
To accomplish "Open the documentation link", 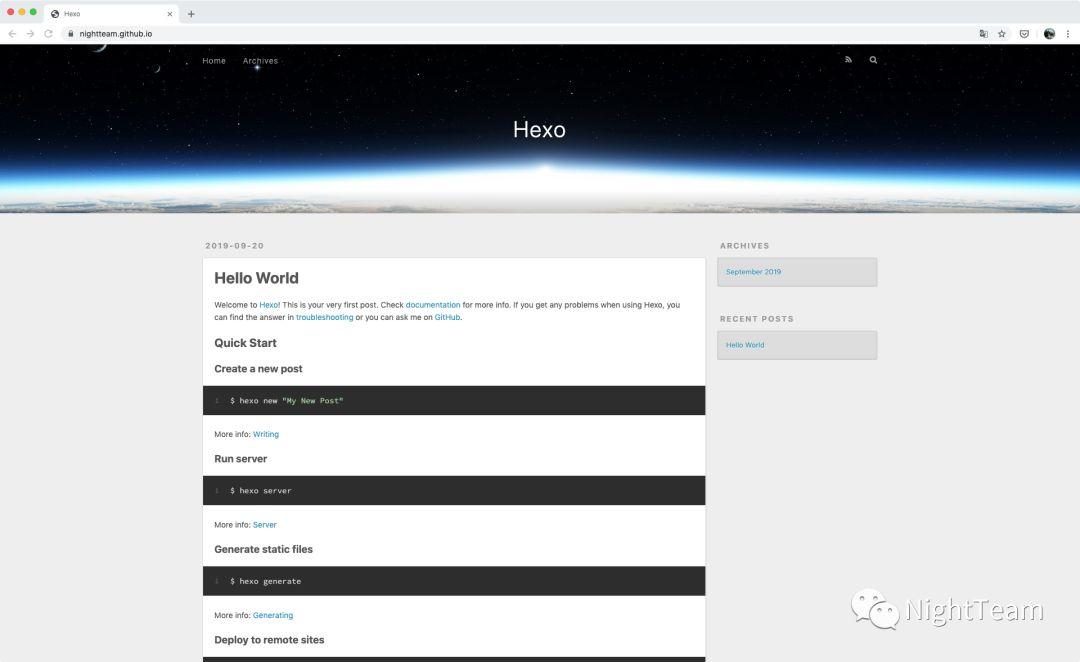I will pos(433,304).
